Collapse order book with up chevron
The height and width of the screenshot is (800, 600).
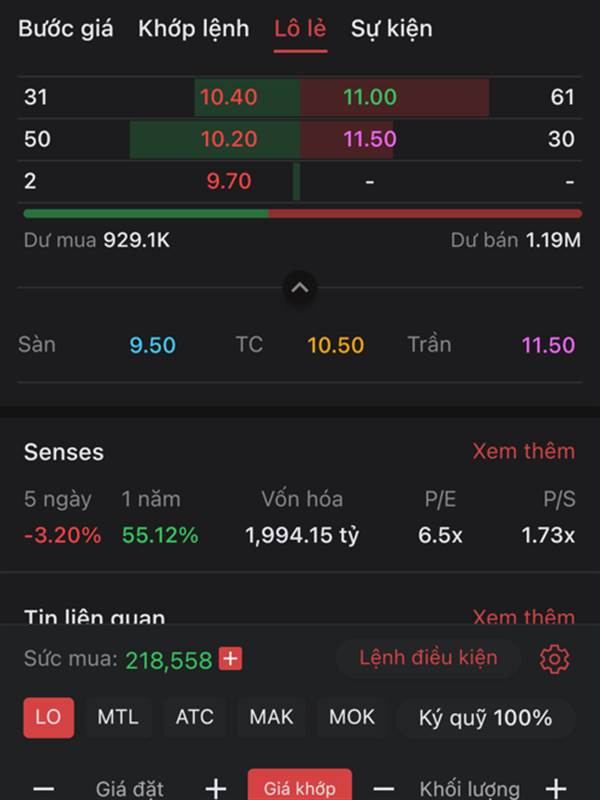[x=299, y=288]
